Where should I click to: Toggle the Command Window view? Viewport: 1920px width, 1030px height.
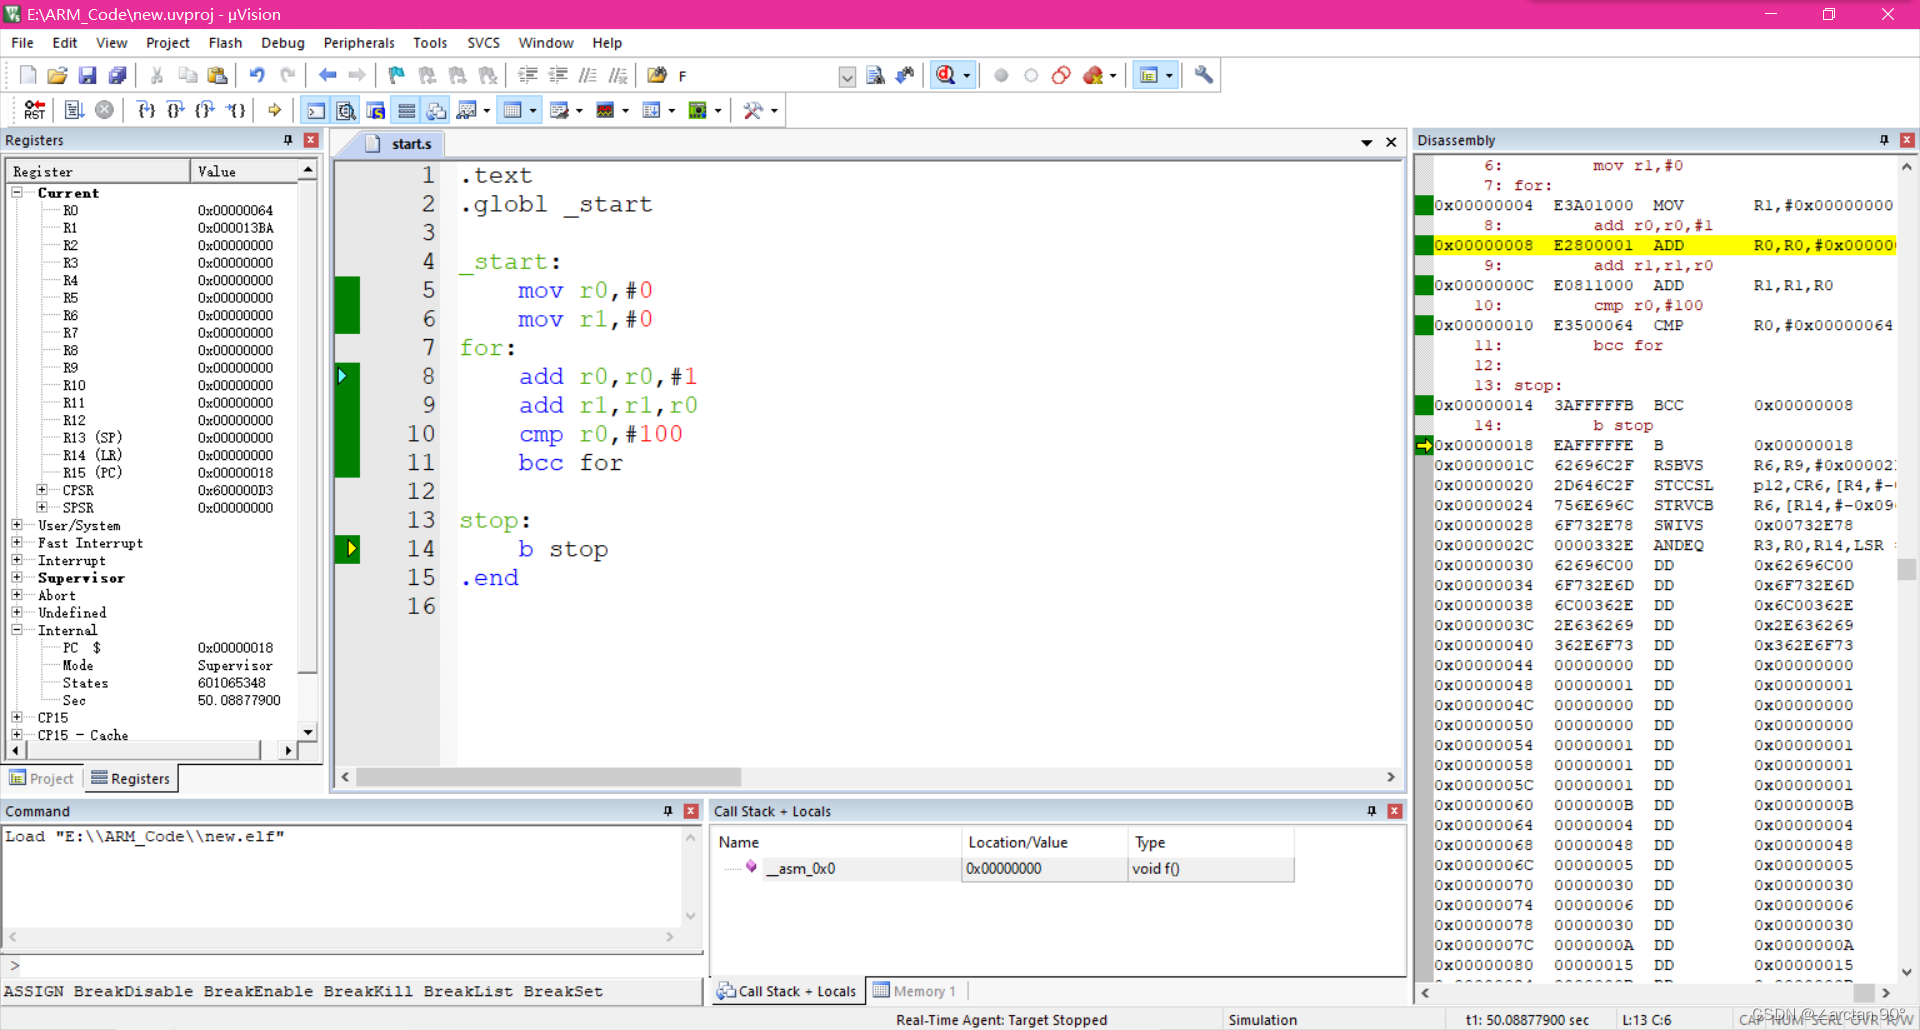(316, 110)
